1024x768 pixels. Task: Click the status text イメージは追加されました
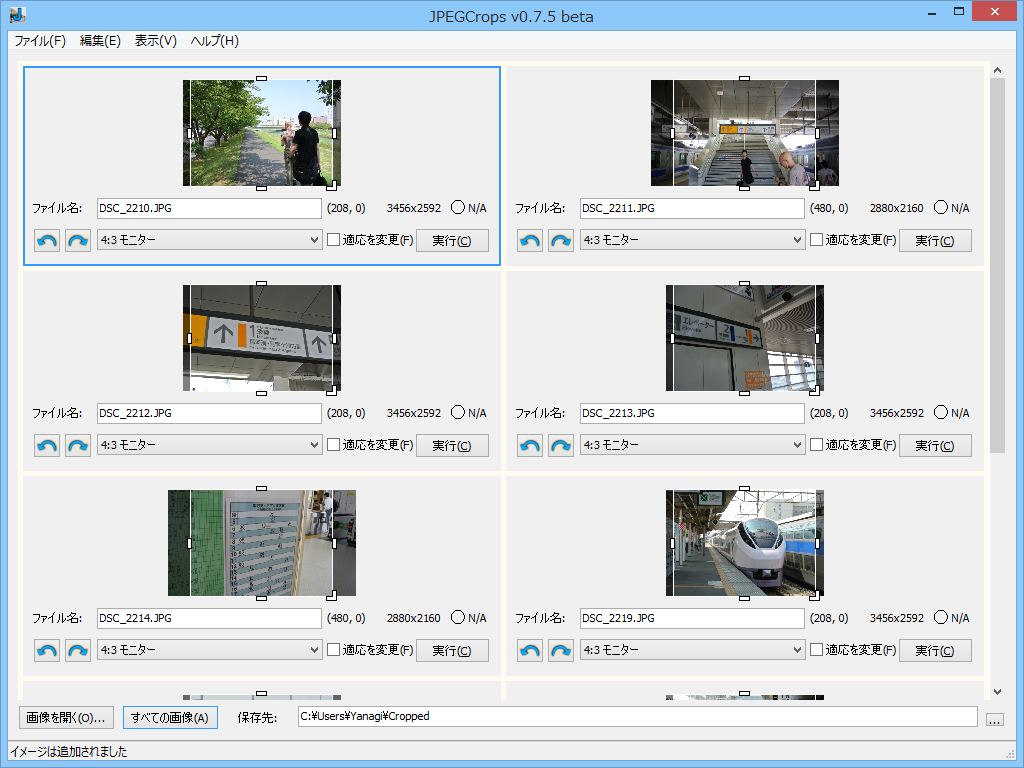[69, 752]
